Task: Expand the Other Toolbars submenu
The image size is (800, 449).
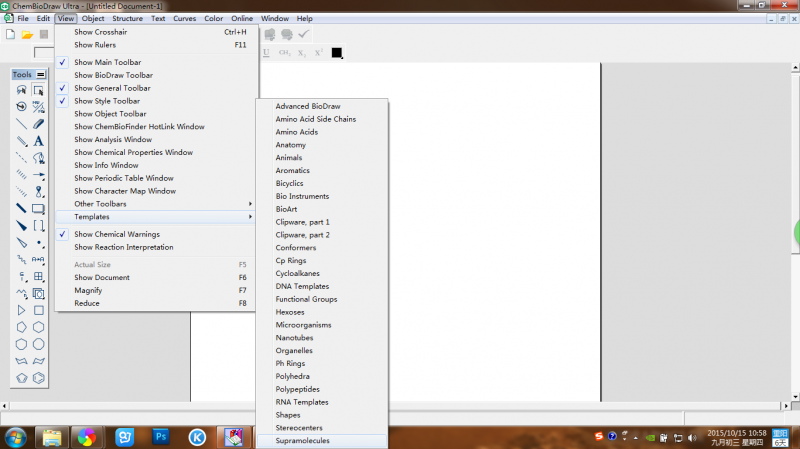Action: (155, 204)
